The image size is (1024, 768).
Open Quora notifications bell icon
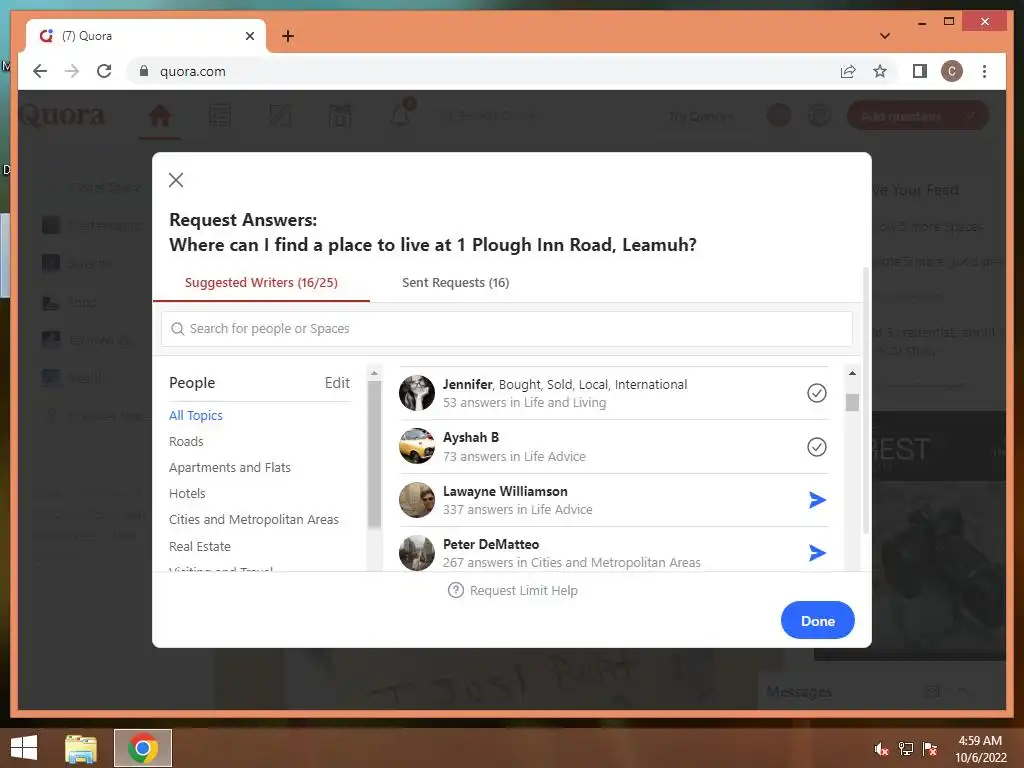tap(401, 116)
